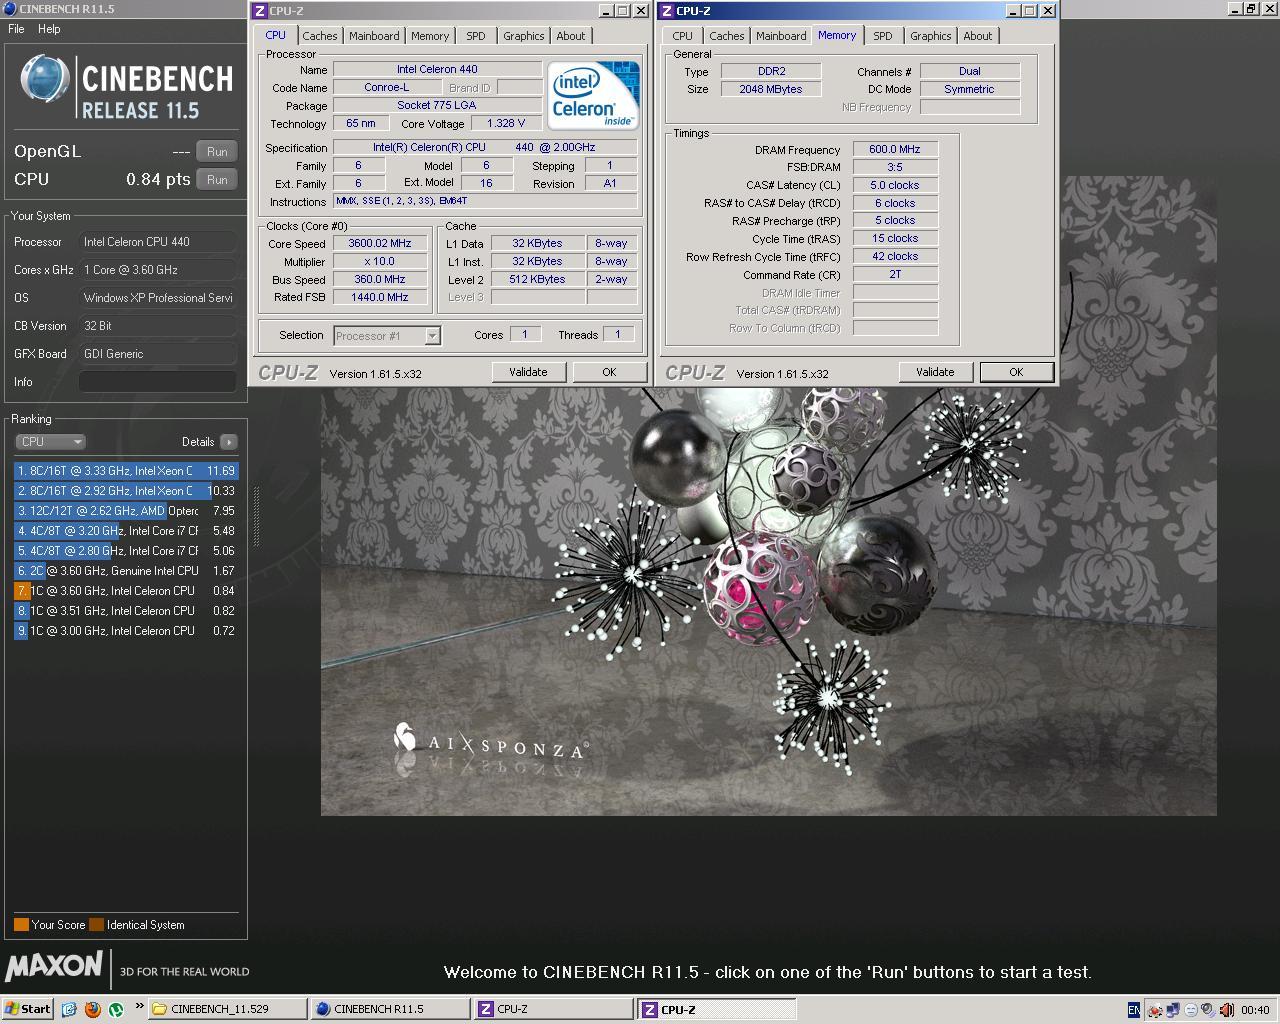
Task: Click Validate in the left CPU-Z window
Action: tap(528, 372)
